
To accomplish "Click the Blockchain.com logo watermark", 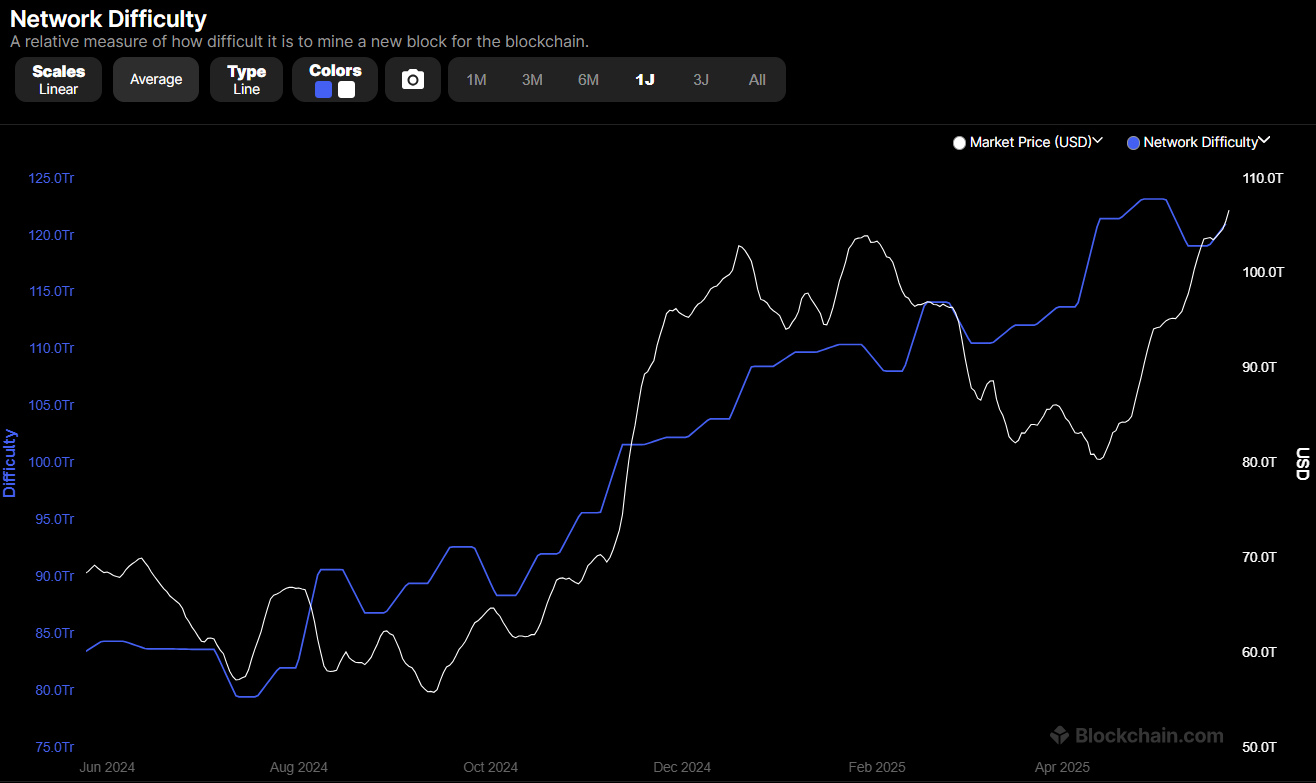I will click(x=1137, y=736).
